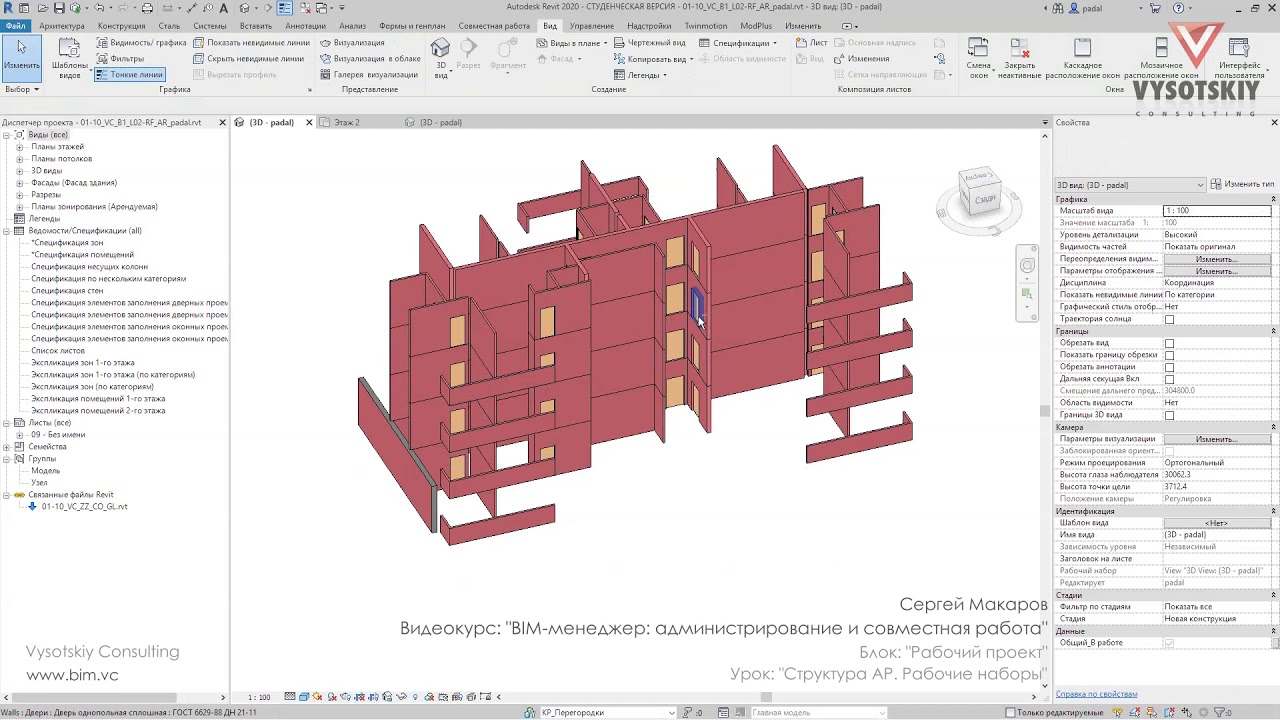Open the Выбор panel dropdown
The width and height of the screenshot is (1280, 720).
[x=21, y=89]
